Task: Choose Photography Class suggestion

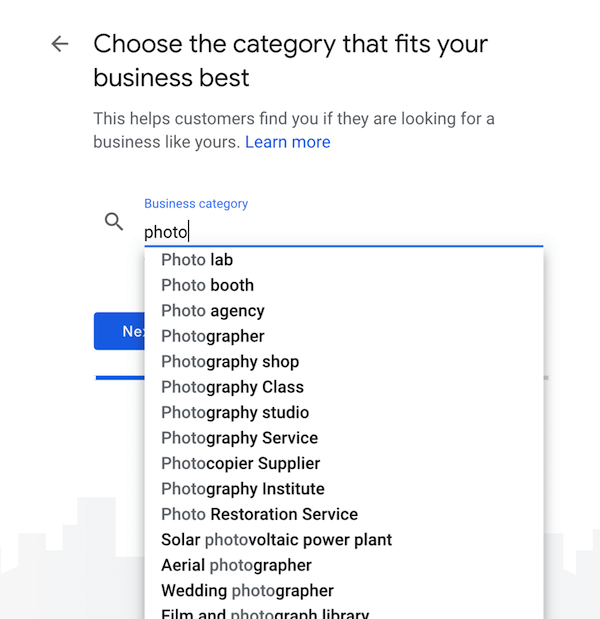Action: tap(344, 387)
